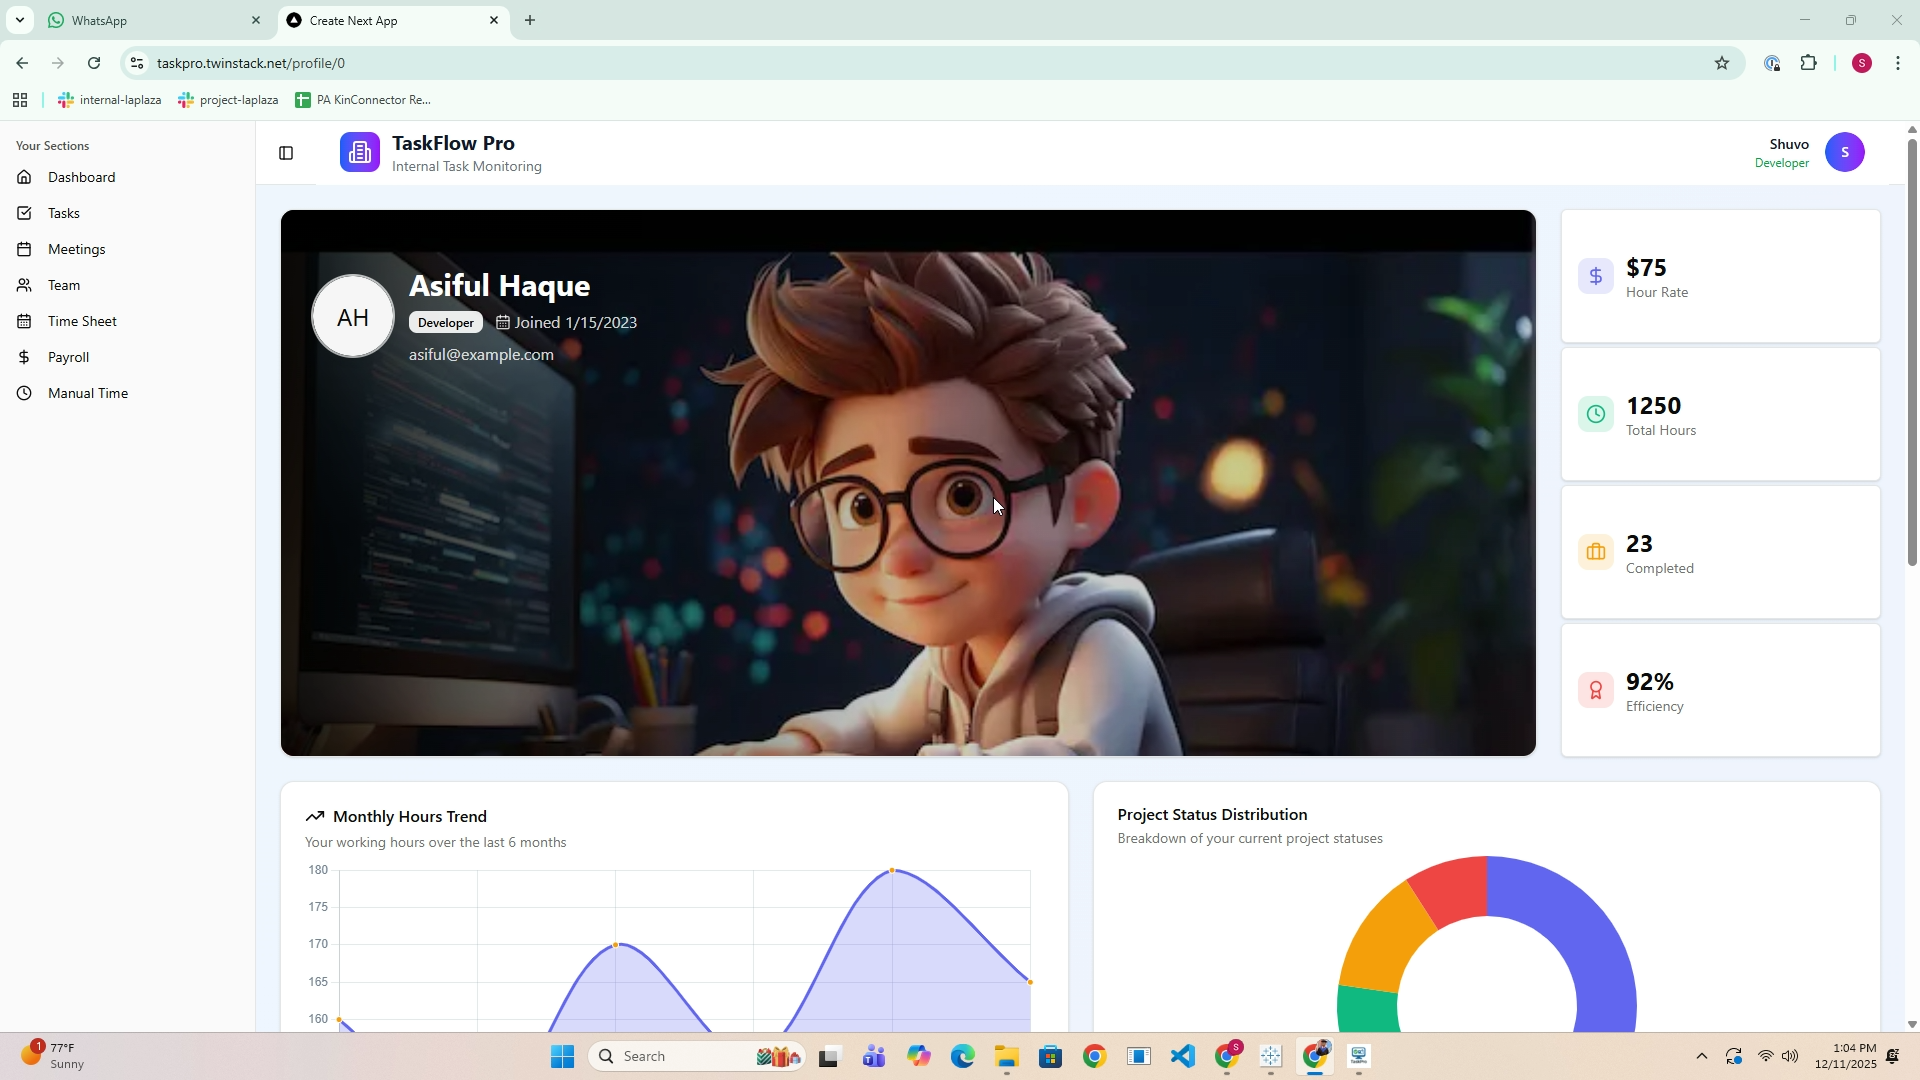Switch to the WhatsApp tab

[x=150, y=20]
